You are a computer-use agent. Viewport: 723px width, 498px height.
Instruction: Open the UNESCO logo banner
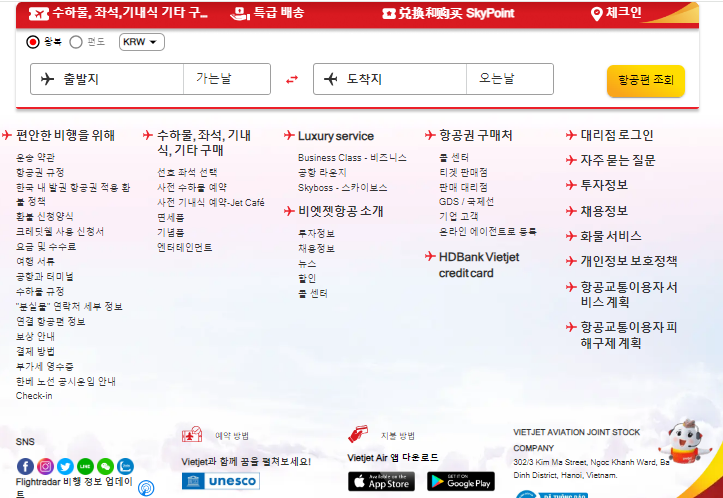point(221,481)
